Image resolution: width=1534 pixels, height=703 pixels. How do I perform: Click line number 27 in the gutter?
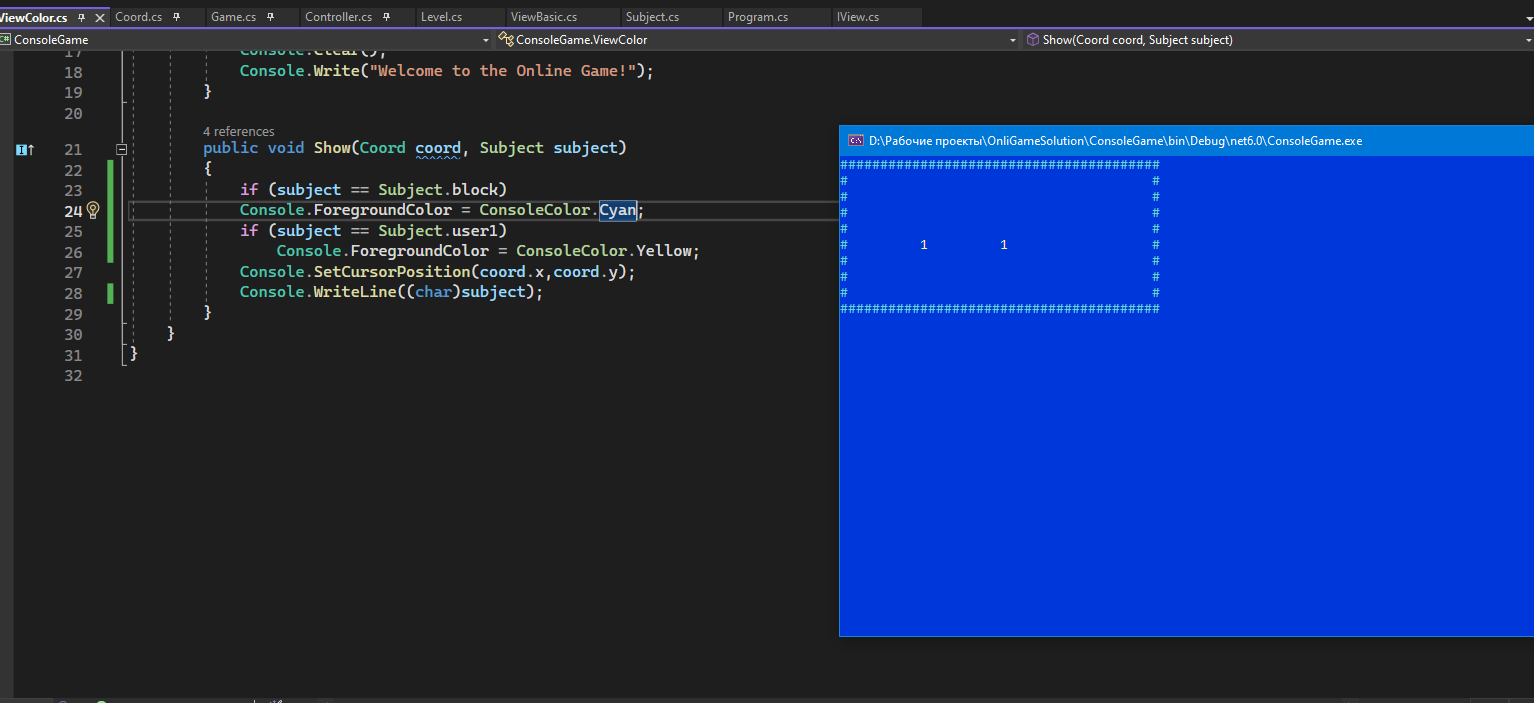(x=73, y=272)
